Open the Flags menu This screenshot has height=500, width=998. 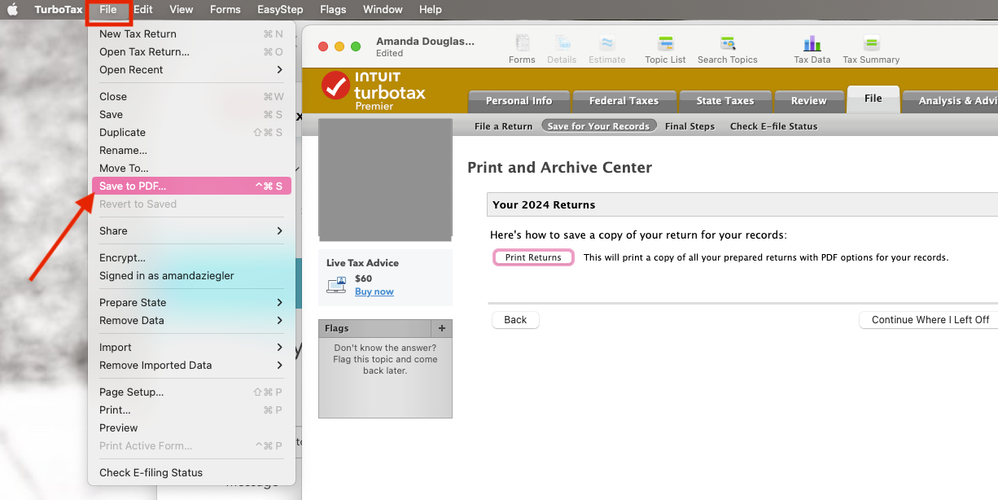tap(333, 10)
